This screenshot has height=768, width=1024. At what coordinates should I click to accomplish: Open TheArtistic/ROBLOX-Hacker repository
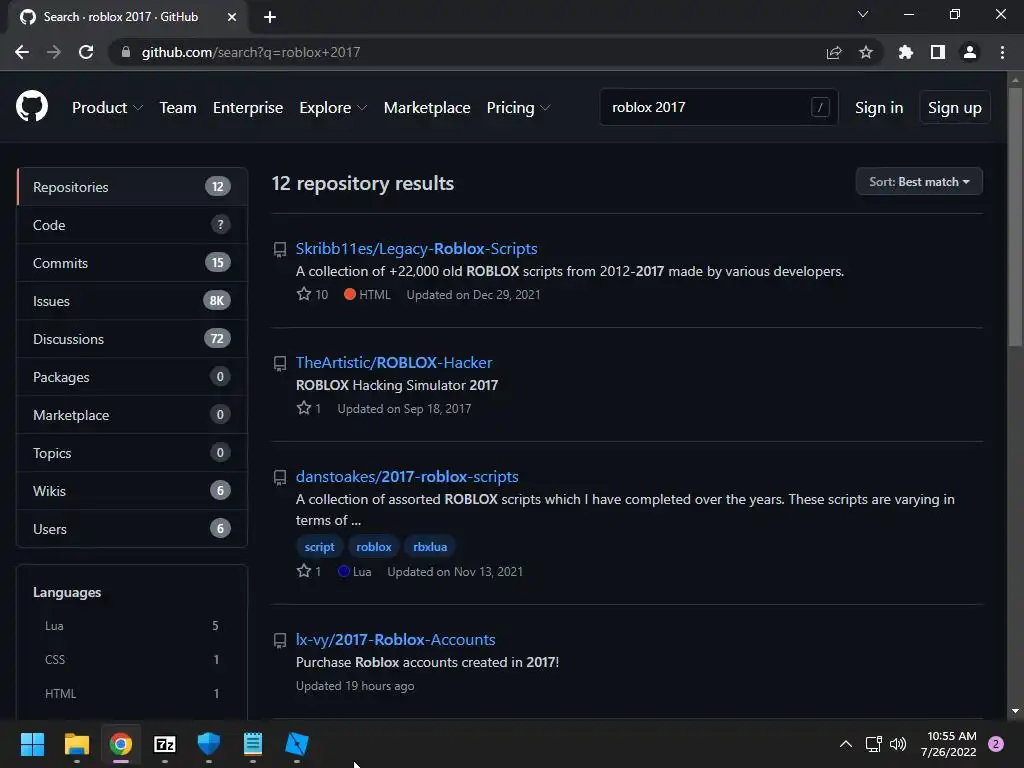pyautogui.click(x=394, y=362)
